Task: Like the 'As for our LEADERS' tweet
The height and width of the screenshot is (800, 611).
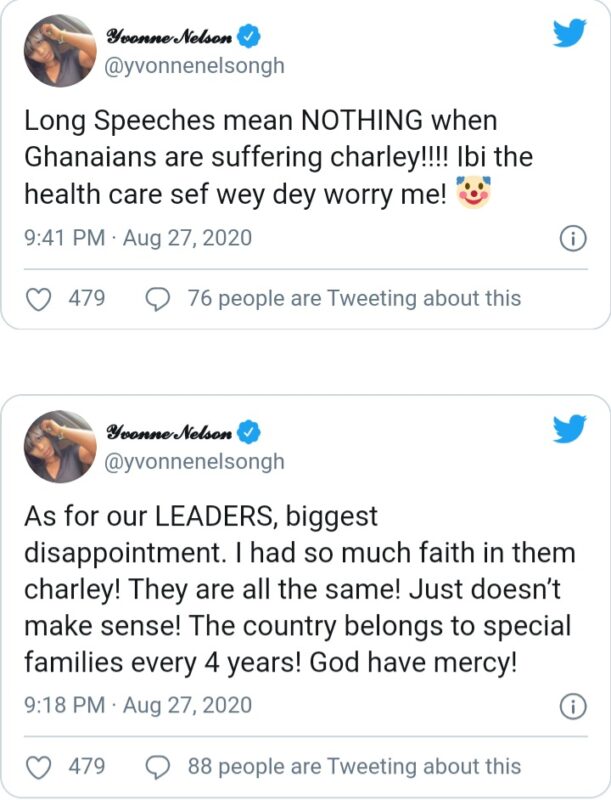Action: (38, 767)
